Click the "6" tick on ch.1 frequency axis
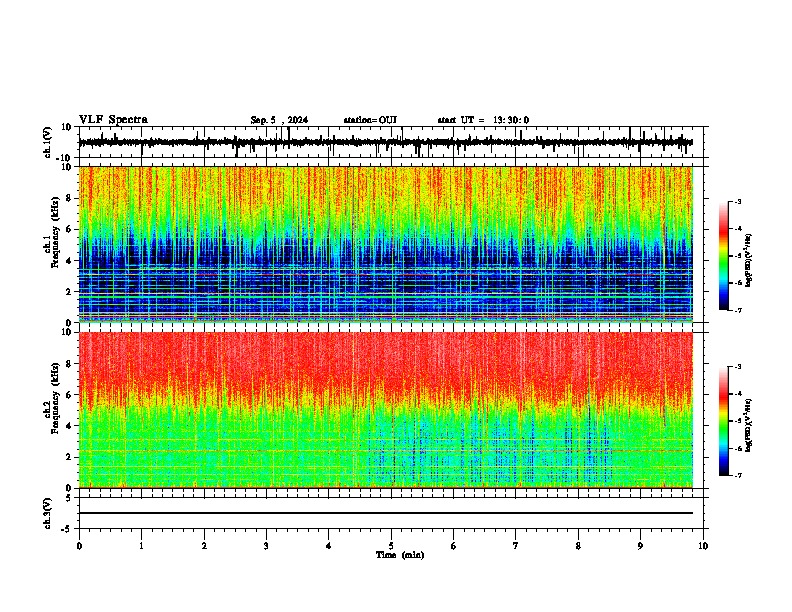The width and height of the screenshot is (792, 612). point(69,229)
